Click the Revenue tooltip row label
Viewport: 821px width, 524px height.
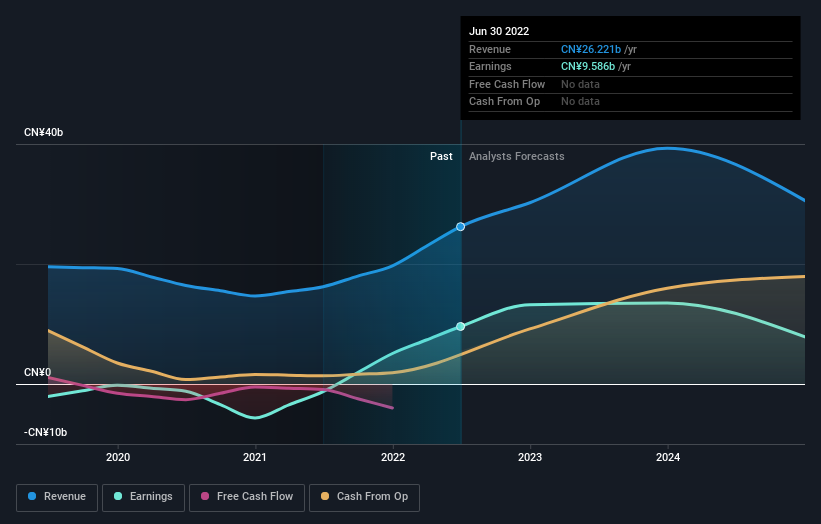[x=490, y=49]
